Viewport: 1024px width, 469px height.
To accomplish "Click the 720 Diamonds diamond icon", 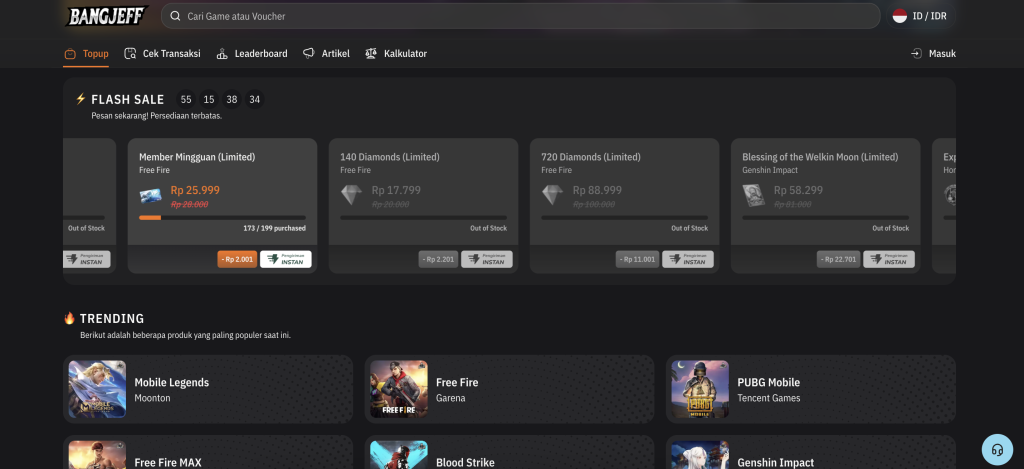I will coord(552,195).
